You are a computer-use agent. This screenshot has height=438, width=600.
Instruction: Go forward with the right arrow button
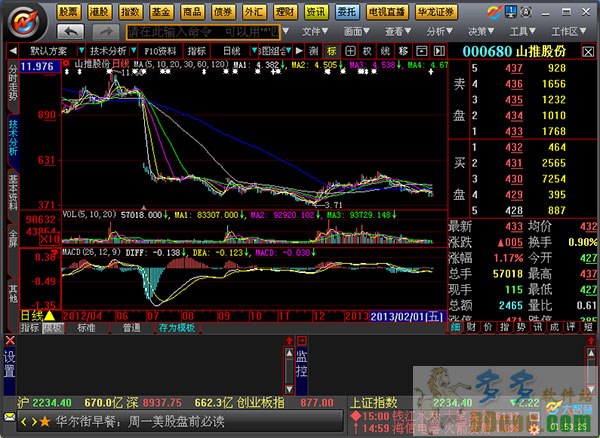click(106, 32)
